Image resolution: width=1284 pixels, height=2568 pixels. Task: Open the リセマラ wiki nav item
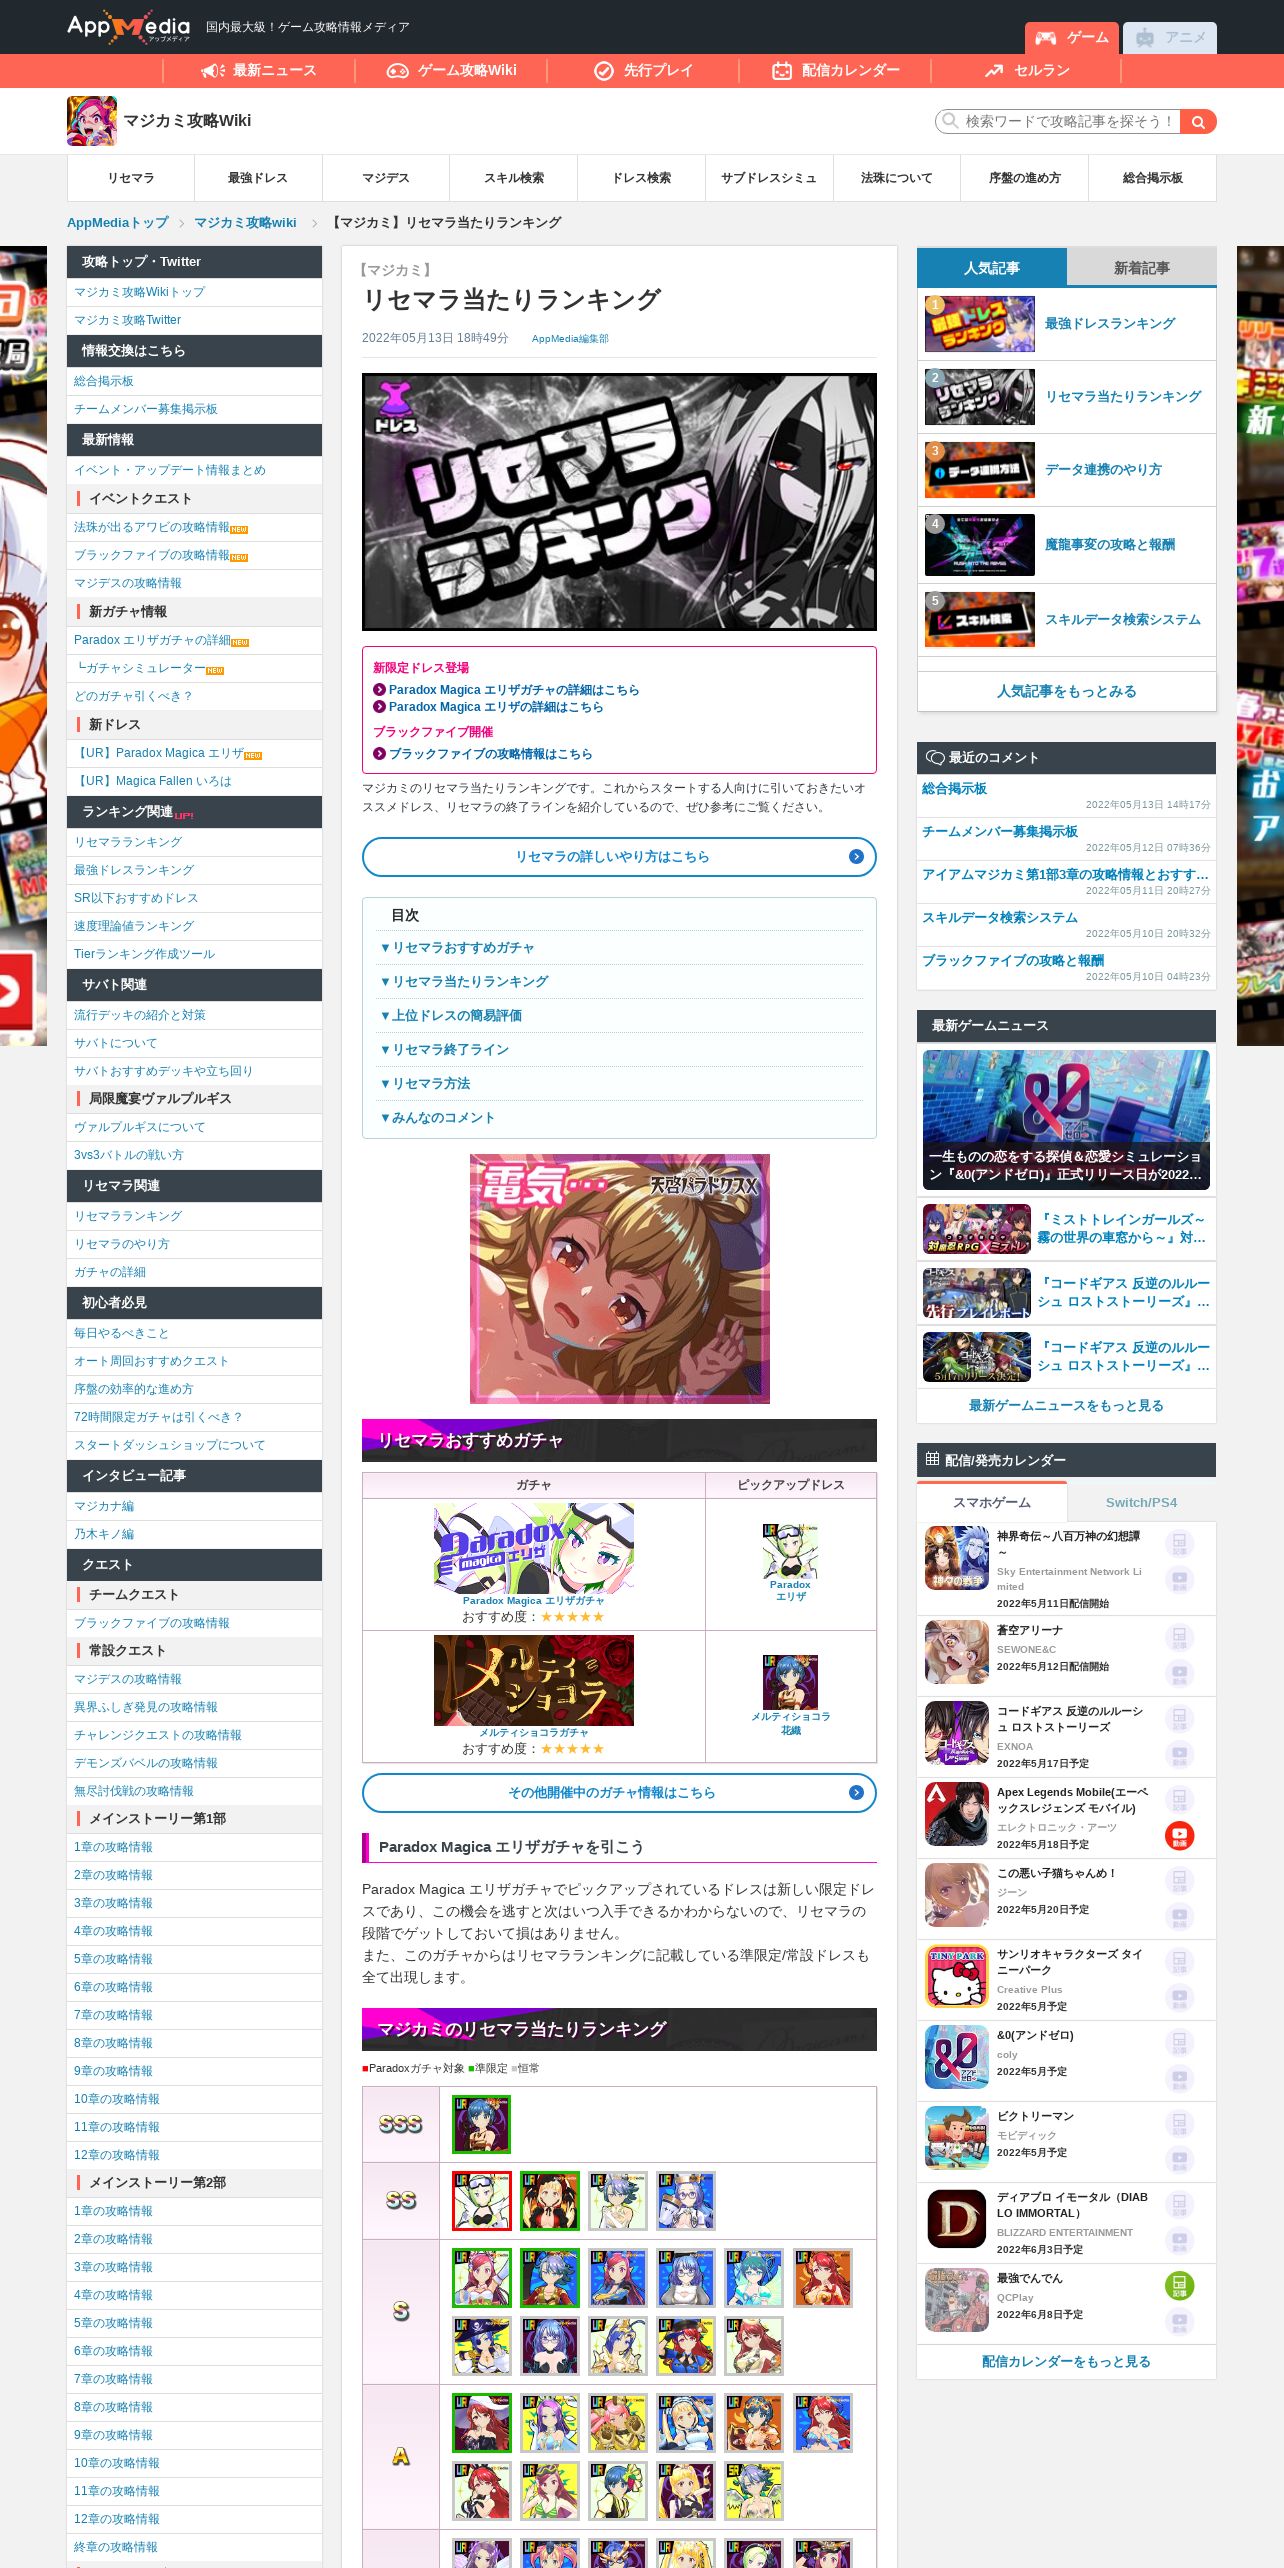[131, 178]
